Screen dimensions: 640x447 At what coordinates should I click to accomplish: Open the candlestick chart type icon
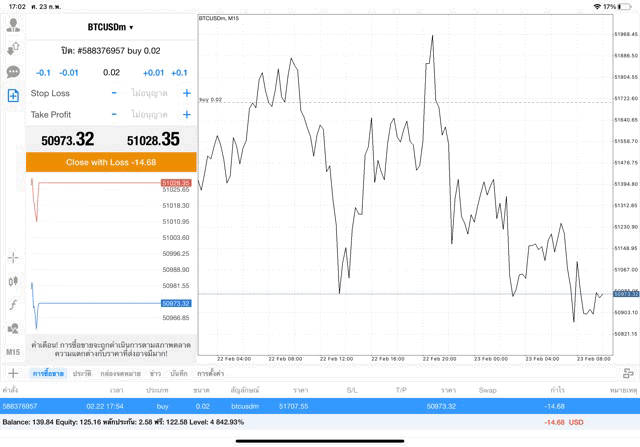13,281
